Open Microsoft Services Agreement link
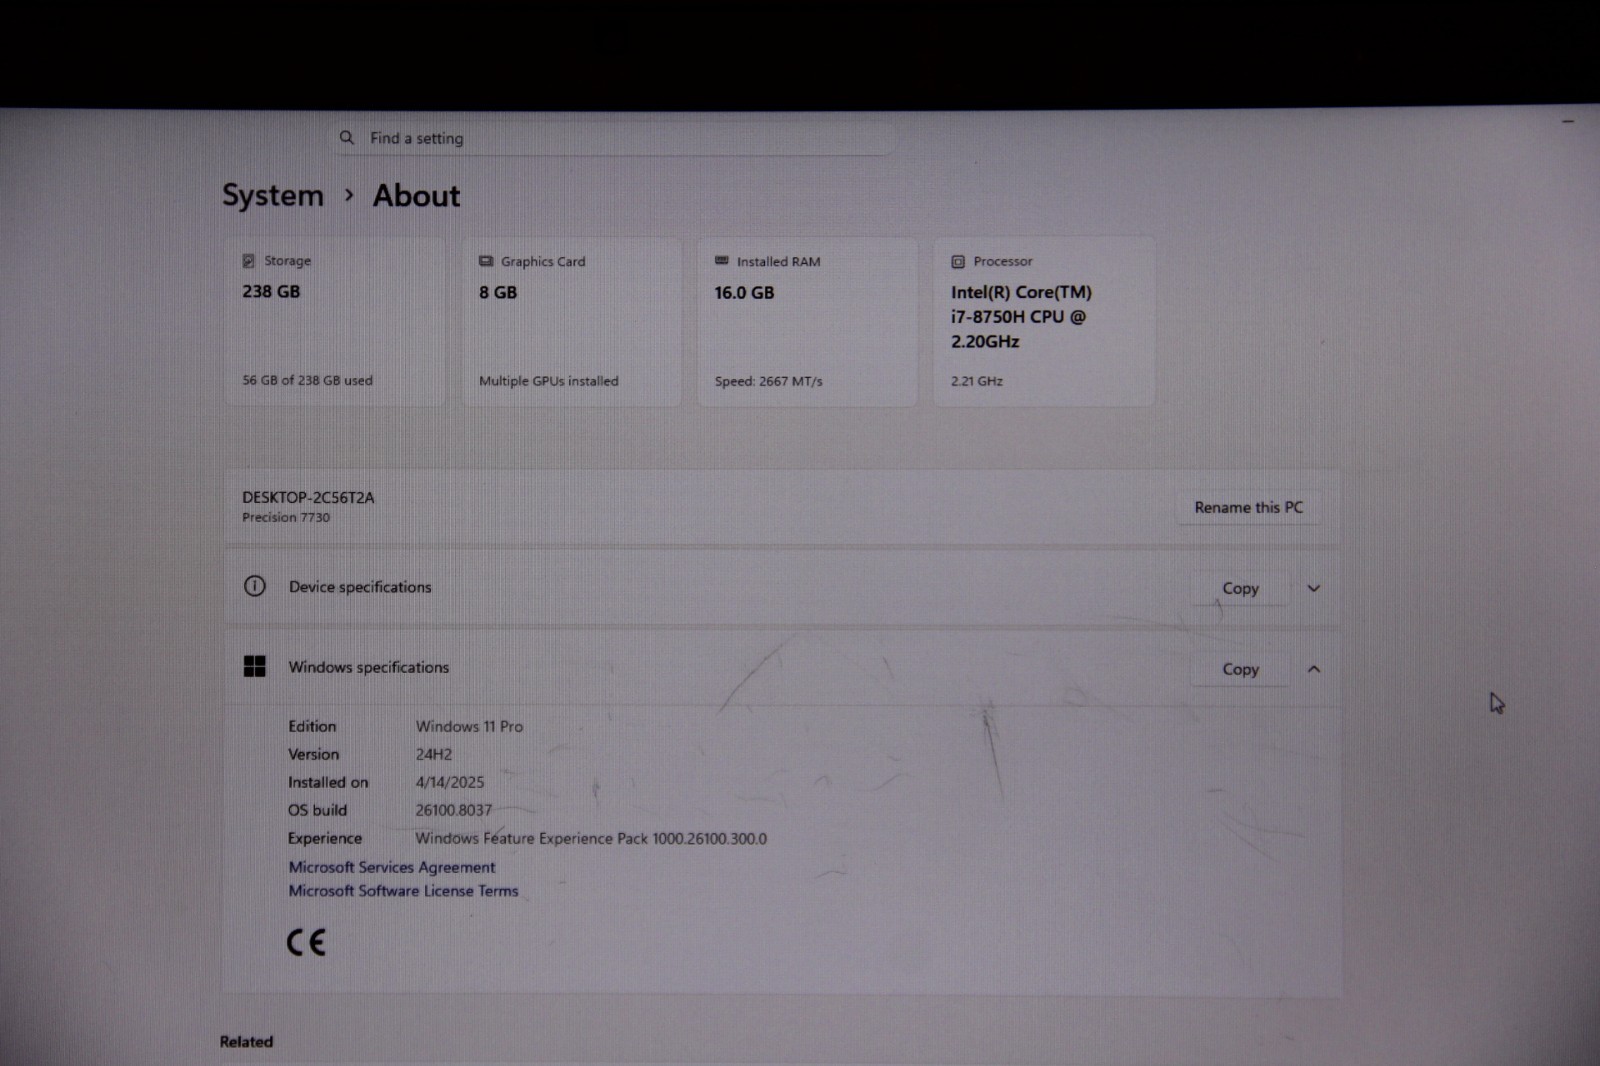Screen dimensions: 1600x1066 point(392,867)
